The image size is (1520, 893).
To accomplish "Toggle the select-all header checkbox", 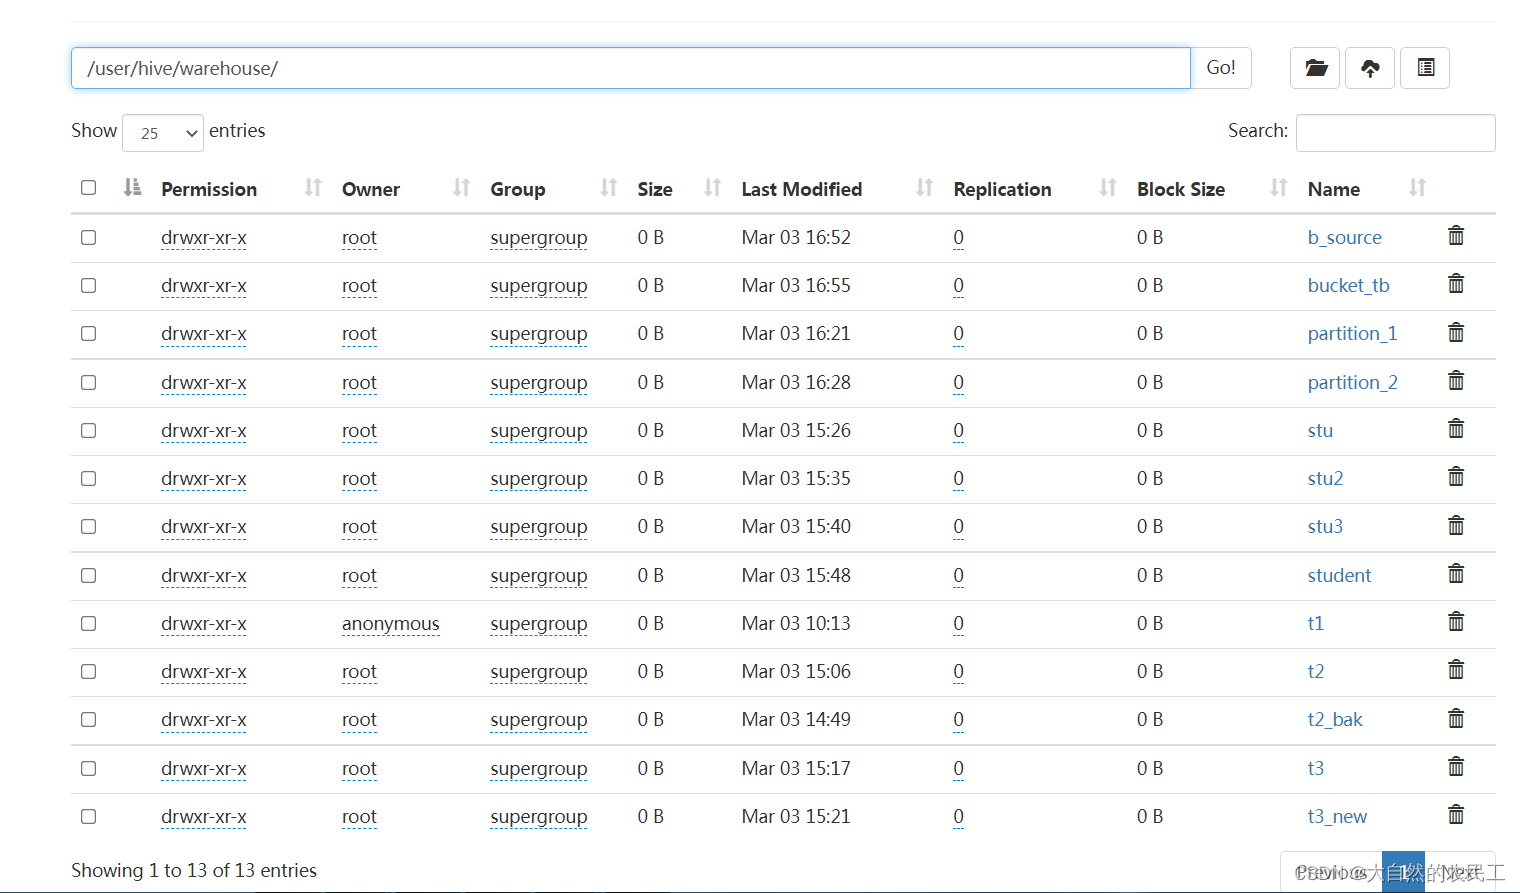I will (89, 188).
